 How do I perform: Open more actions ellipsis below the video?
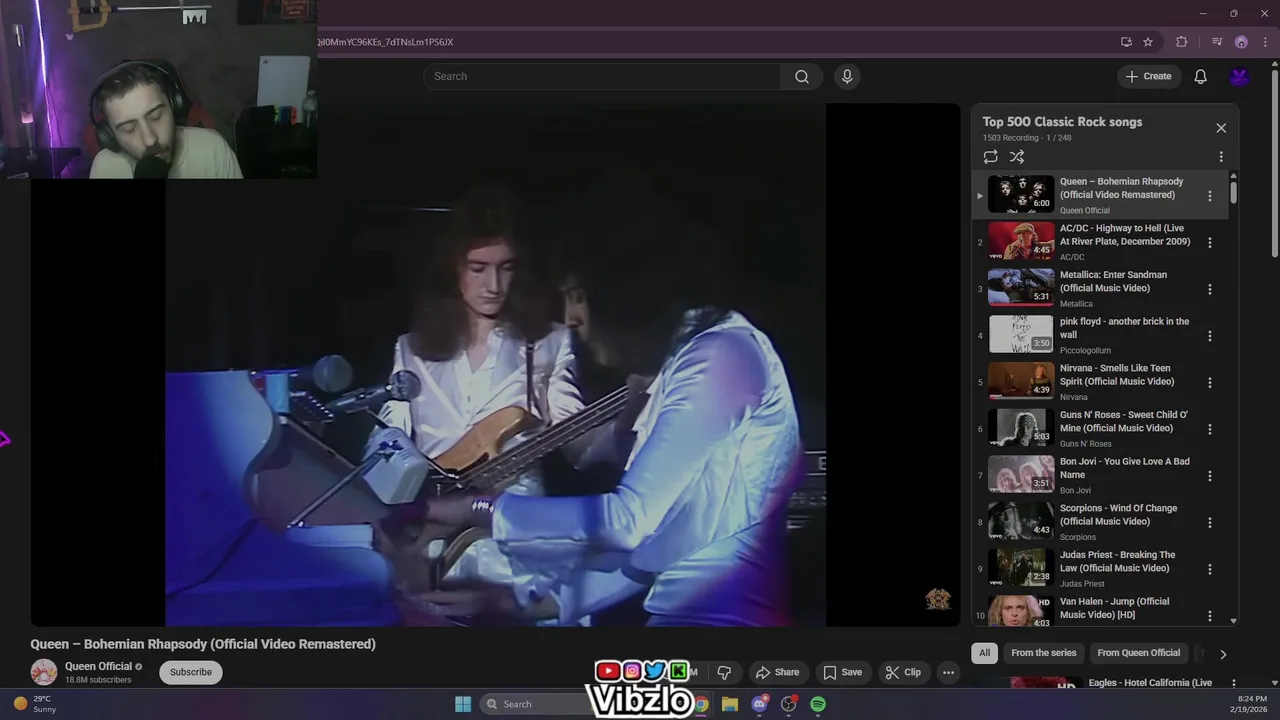pyautogui.click(x=948, y=672)
